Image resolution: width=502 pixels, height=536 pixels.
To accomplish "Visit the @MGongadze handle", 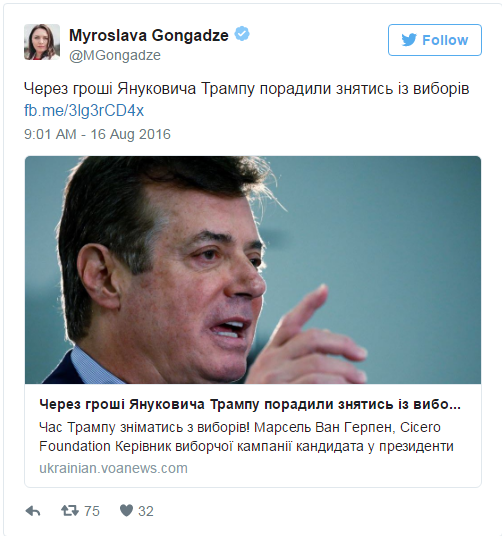I will [x=115, y=55].
